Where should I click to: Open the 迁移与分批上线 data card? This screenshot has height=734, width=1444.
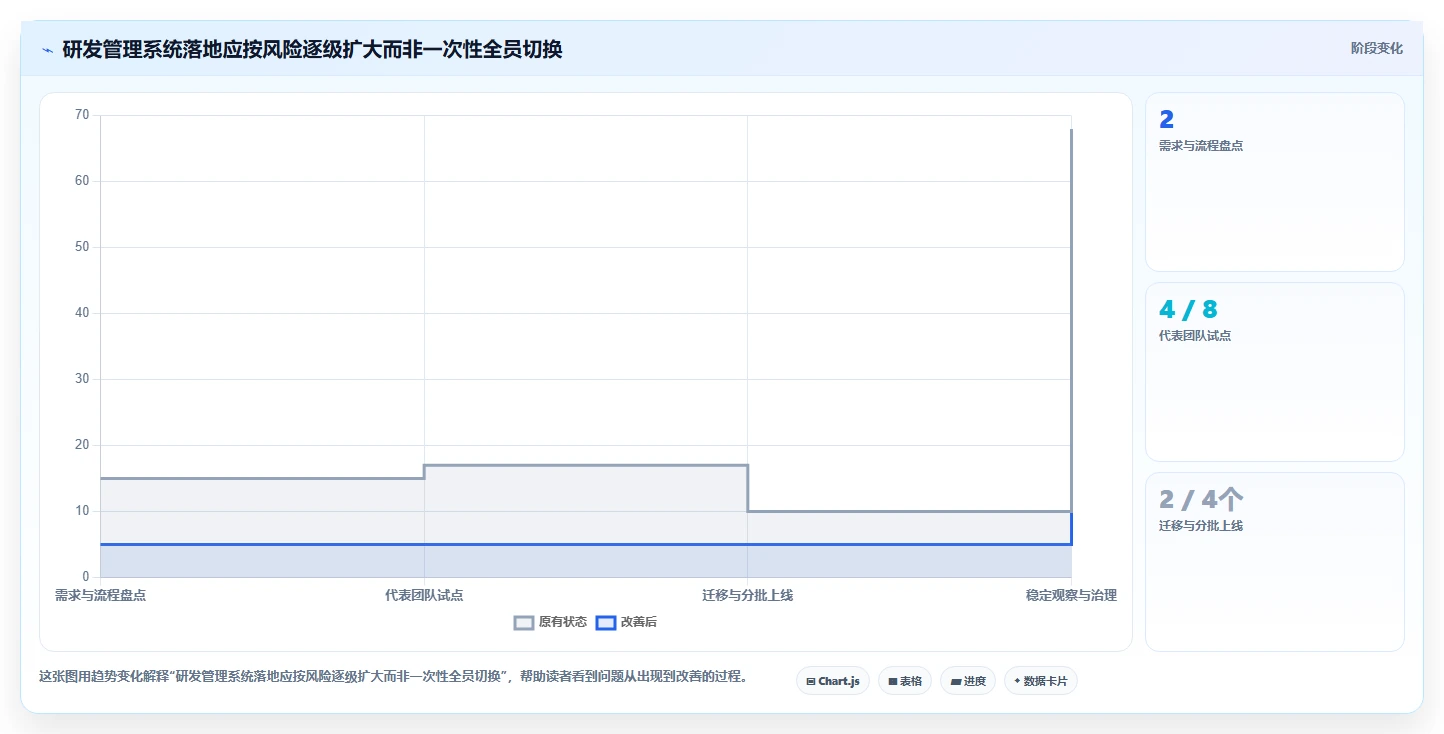coord(1274,562)
